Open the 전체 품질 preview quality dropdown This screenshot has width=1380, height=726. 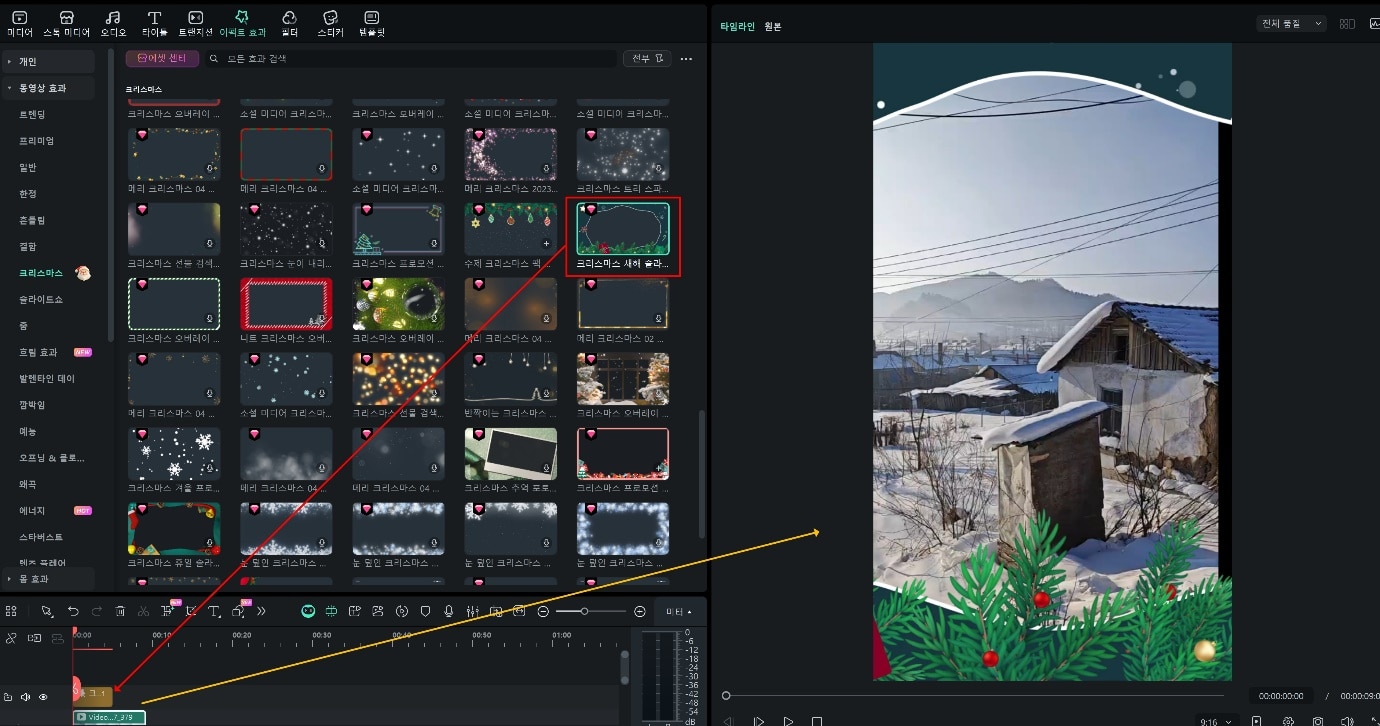[1290, 24]
